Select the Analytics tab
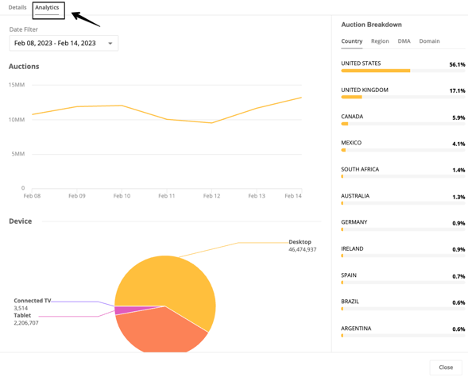468x377 pixels. 47,8
